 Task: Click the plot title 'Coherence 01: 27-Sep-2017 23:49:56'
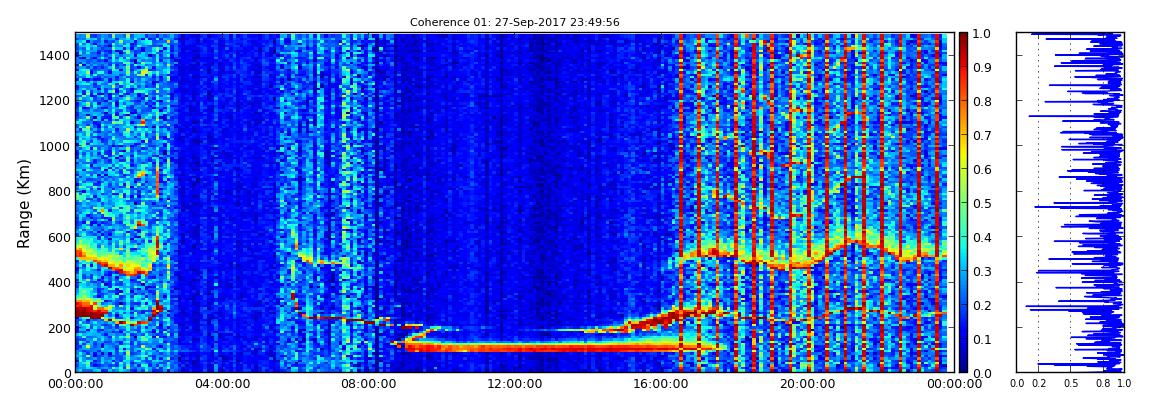click(514, 23)
